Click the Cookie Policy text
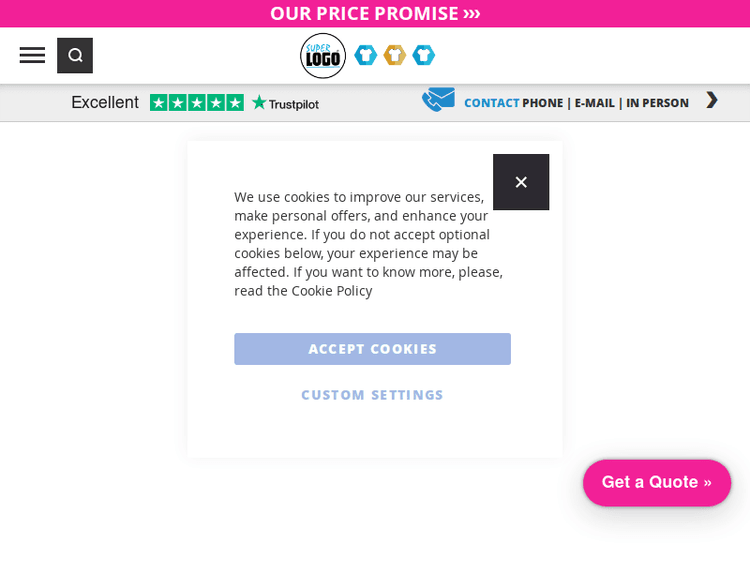The height and width of the screenshot is (563, 750). [331, 291]
